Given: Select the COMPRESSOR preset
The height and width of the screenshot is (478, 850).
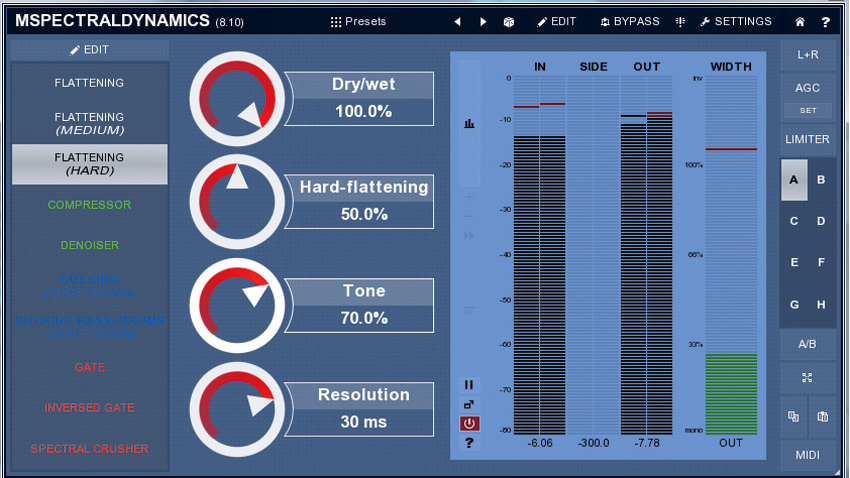Looking at the screenshot, I should point(89,205).
